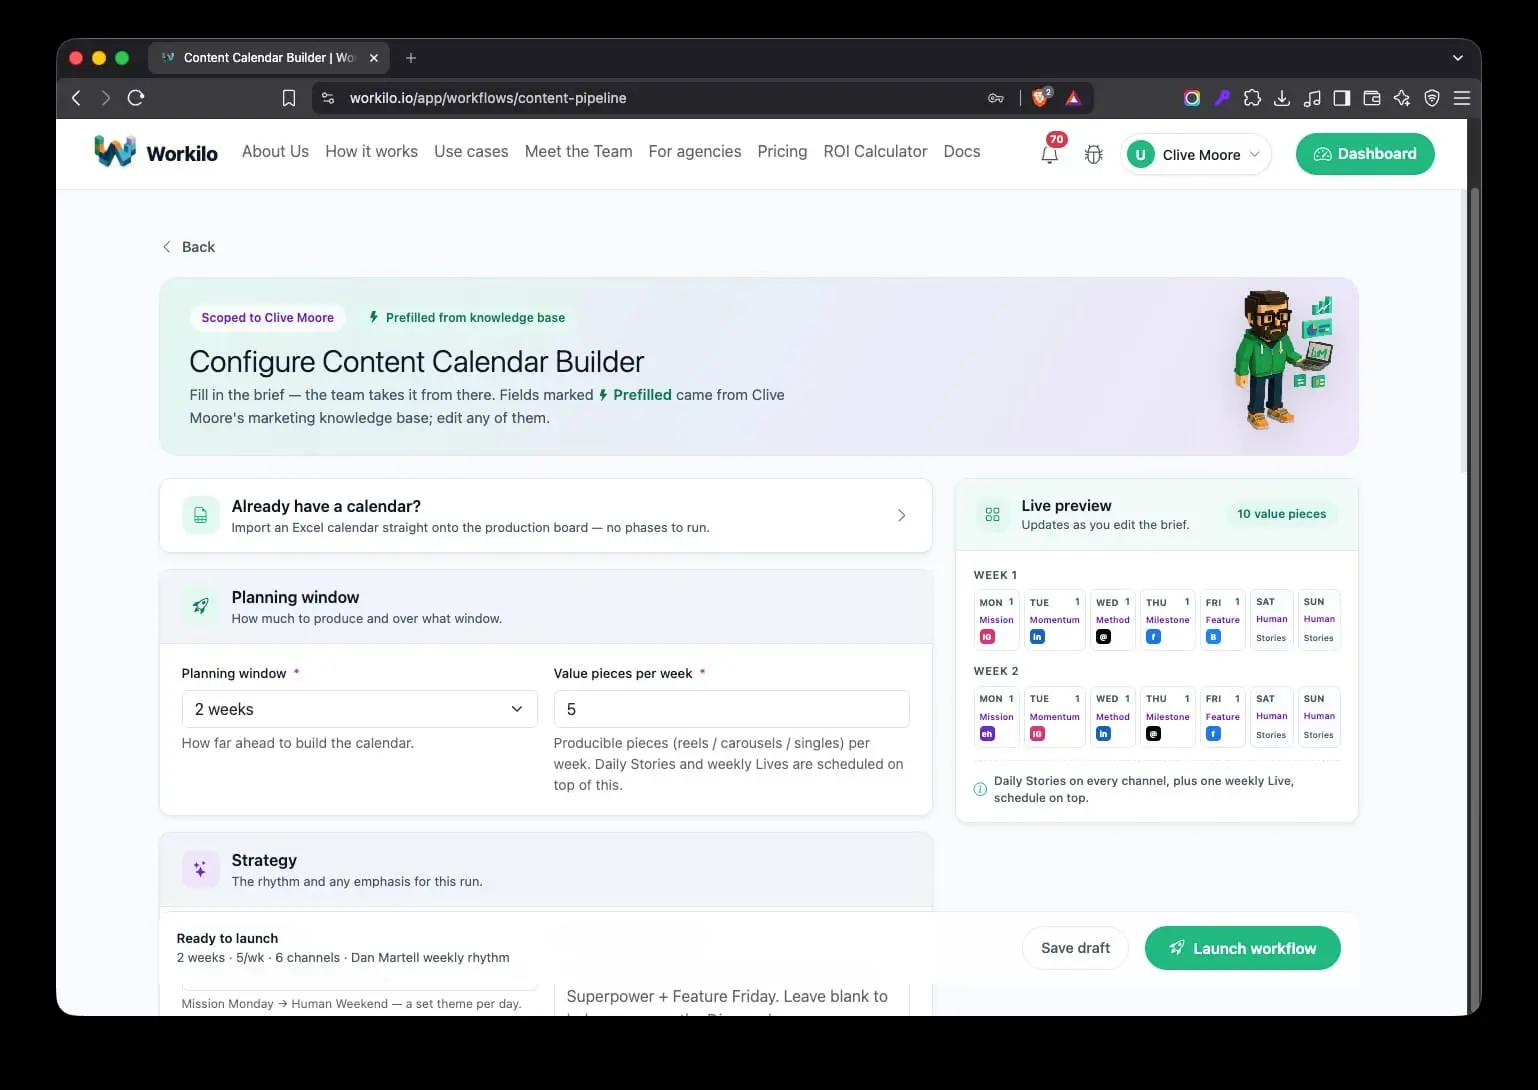Click the spreadsheet icon on import card
Viewport: 1538px width, 1090px height.
click(201, 515)
